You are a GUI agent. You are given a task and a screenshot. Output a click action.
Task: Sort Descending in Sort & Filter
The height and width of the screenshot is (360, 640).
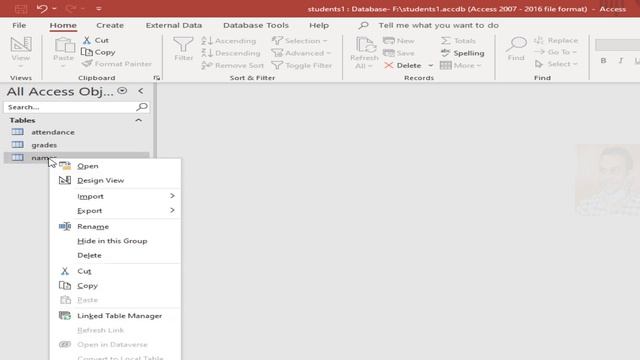[x=231, y=53]
